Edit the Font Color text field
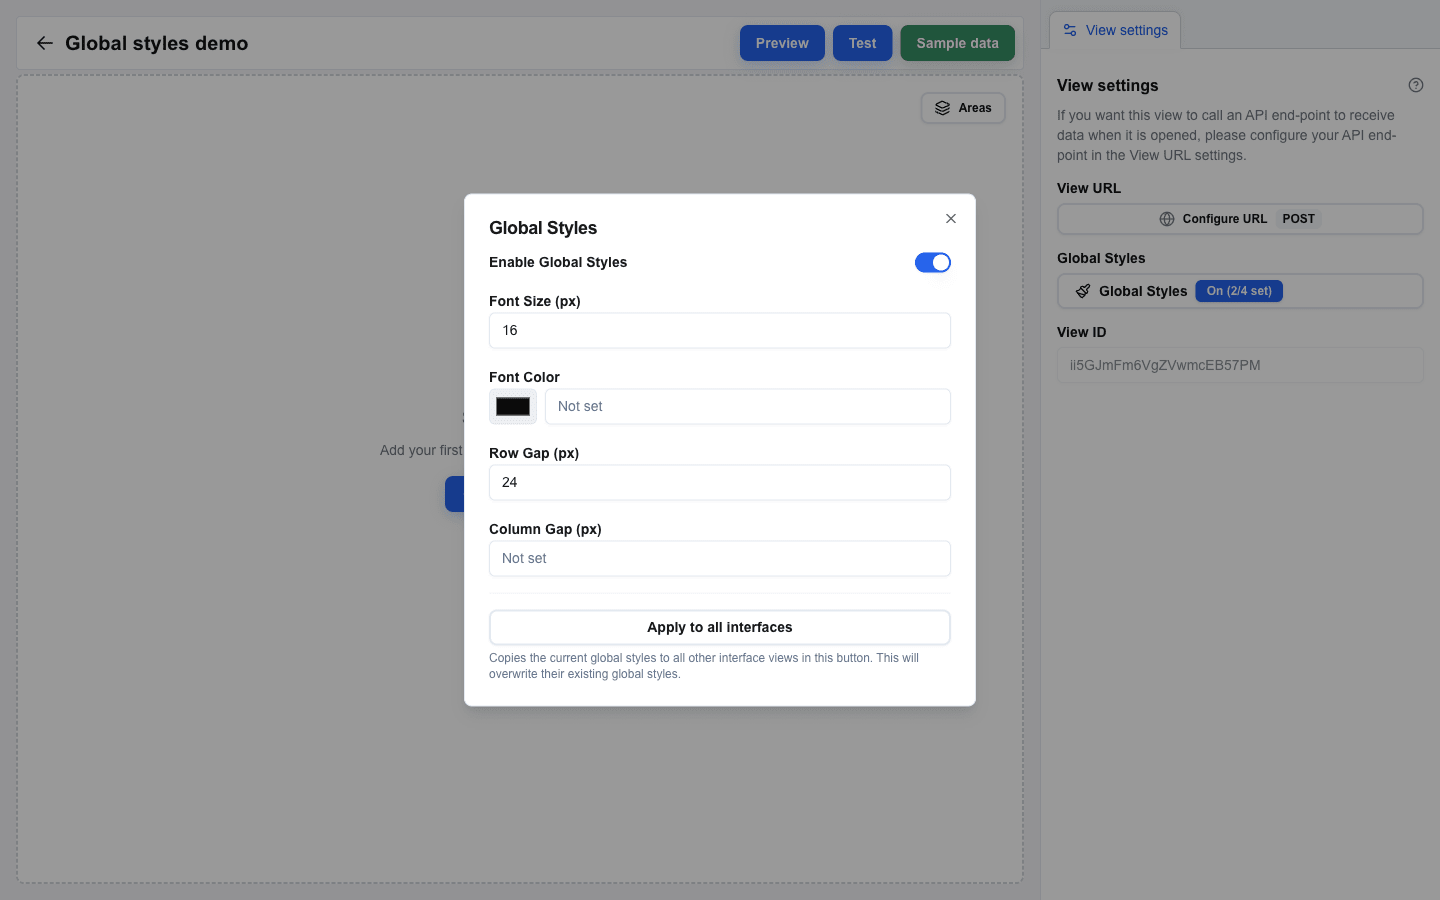 [x=748, y=407]
